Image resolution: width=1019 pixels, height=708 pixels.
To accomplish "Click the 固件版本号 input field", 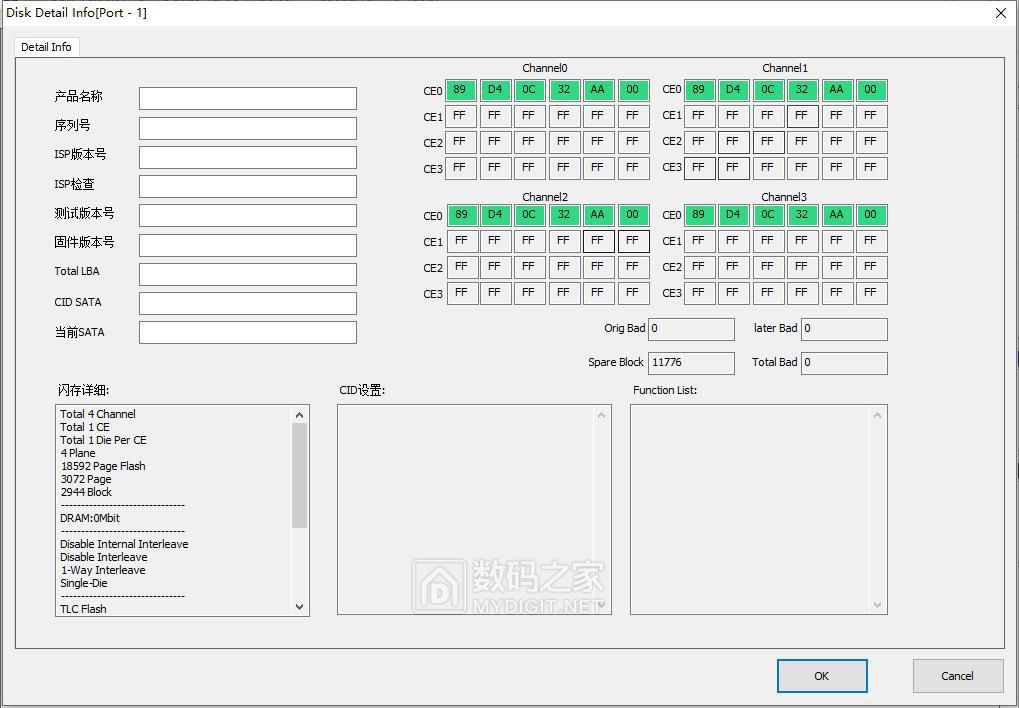I will point(247,245).
